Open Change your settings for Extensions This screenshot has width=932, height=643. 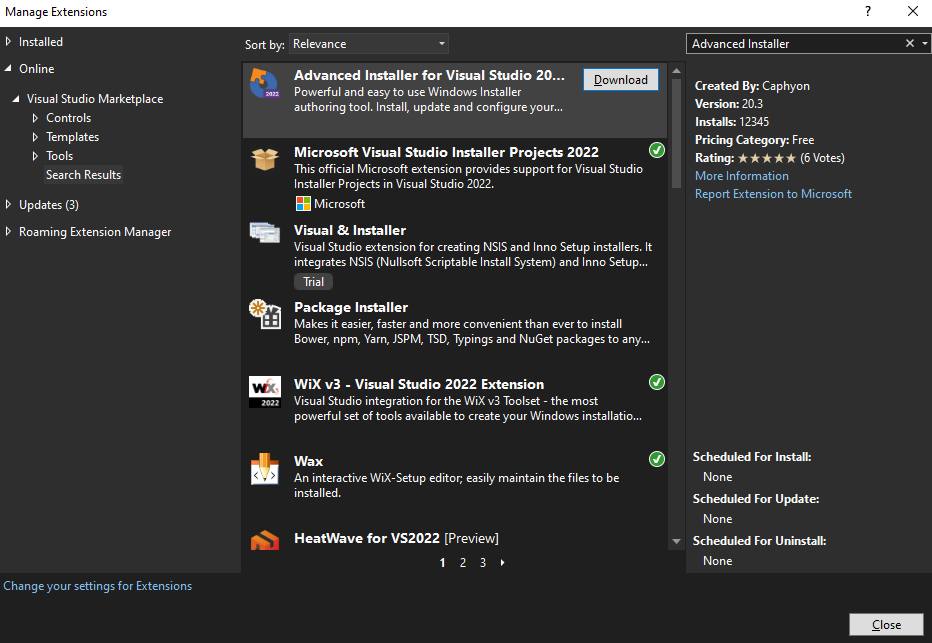[x=97, y=586]
